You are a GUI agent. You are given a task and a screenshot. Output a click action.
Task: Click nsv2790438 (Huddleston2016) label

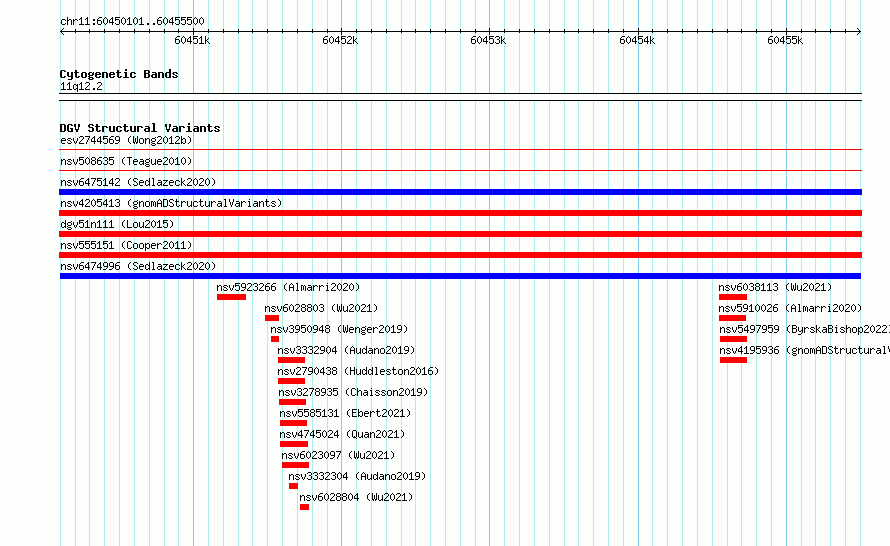pos(358,371)
